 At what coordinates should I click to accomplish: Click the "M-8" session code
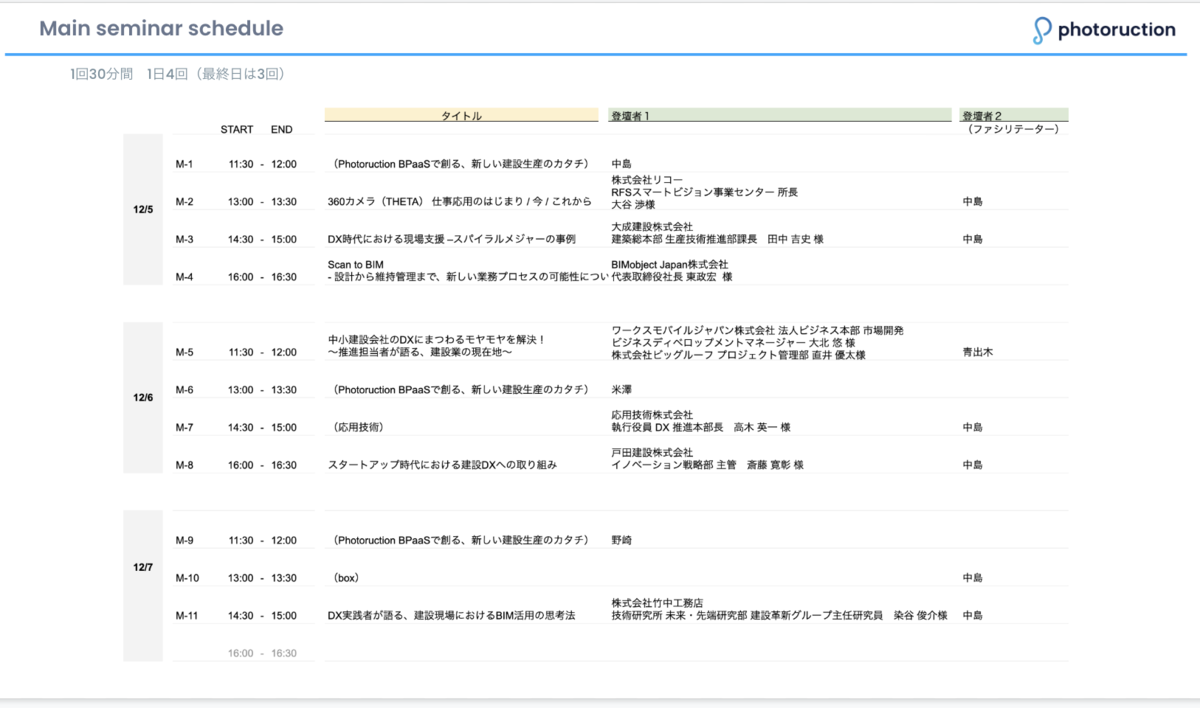click(184, 465)
